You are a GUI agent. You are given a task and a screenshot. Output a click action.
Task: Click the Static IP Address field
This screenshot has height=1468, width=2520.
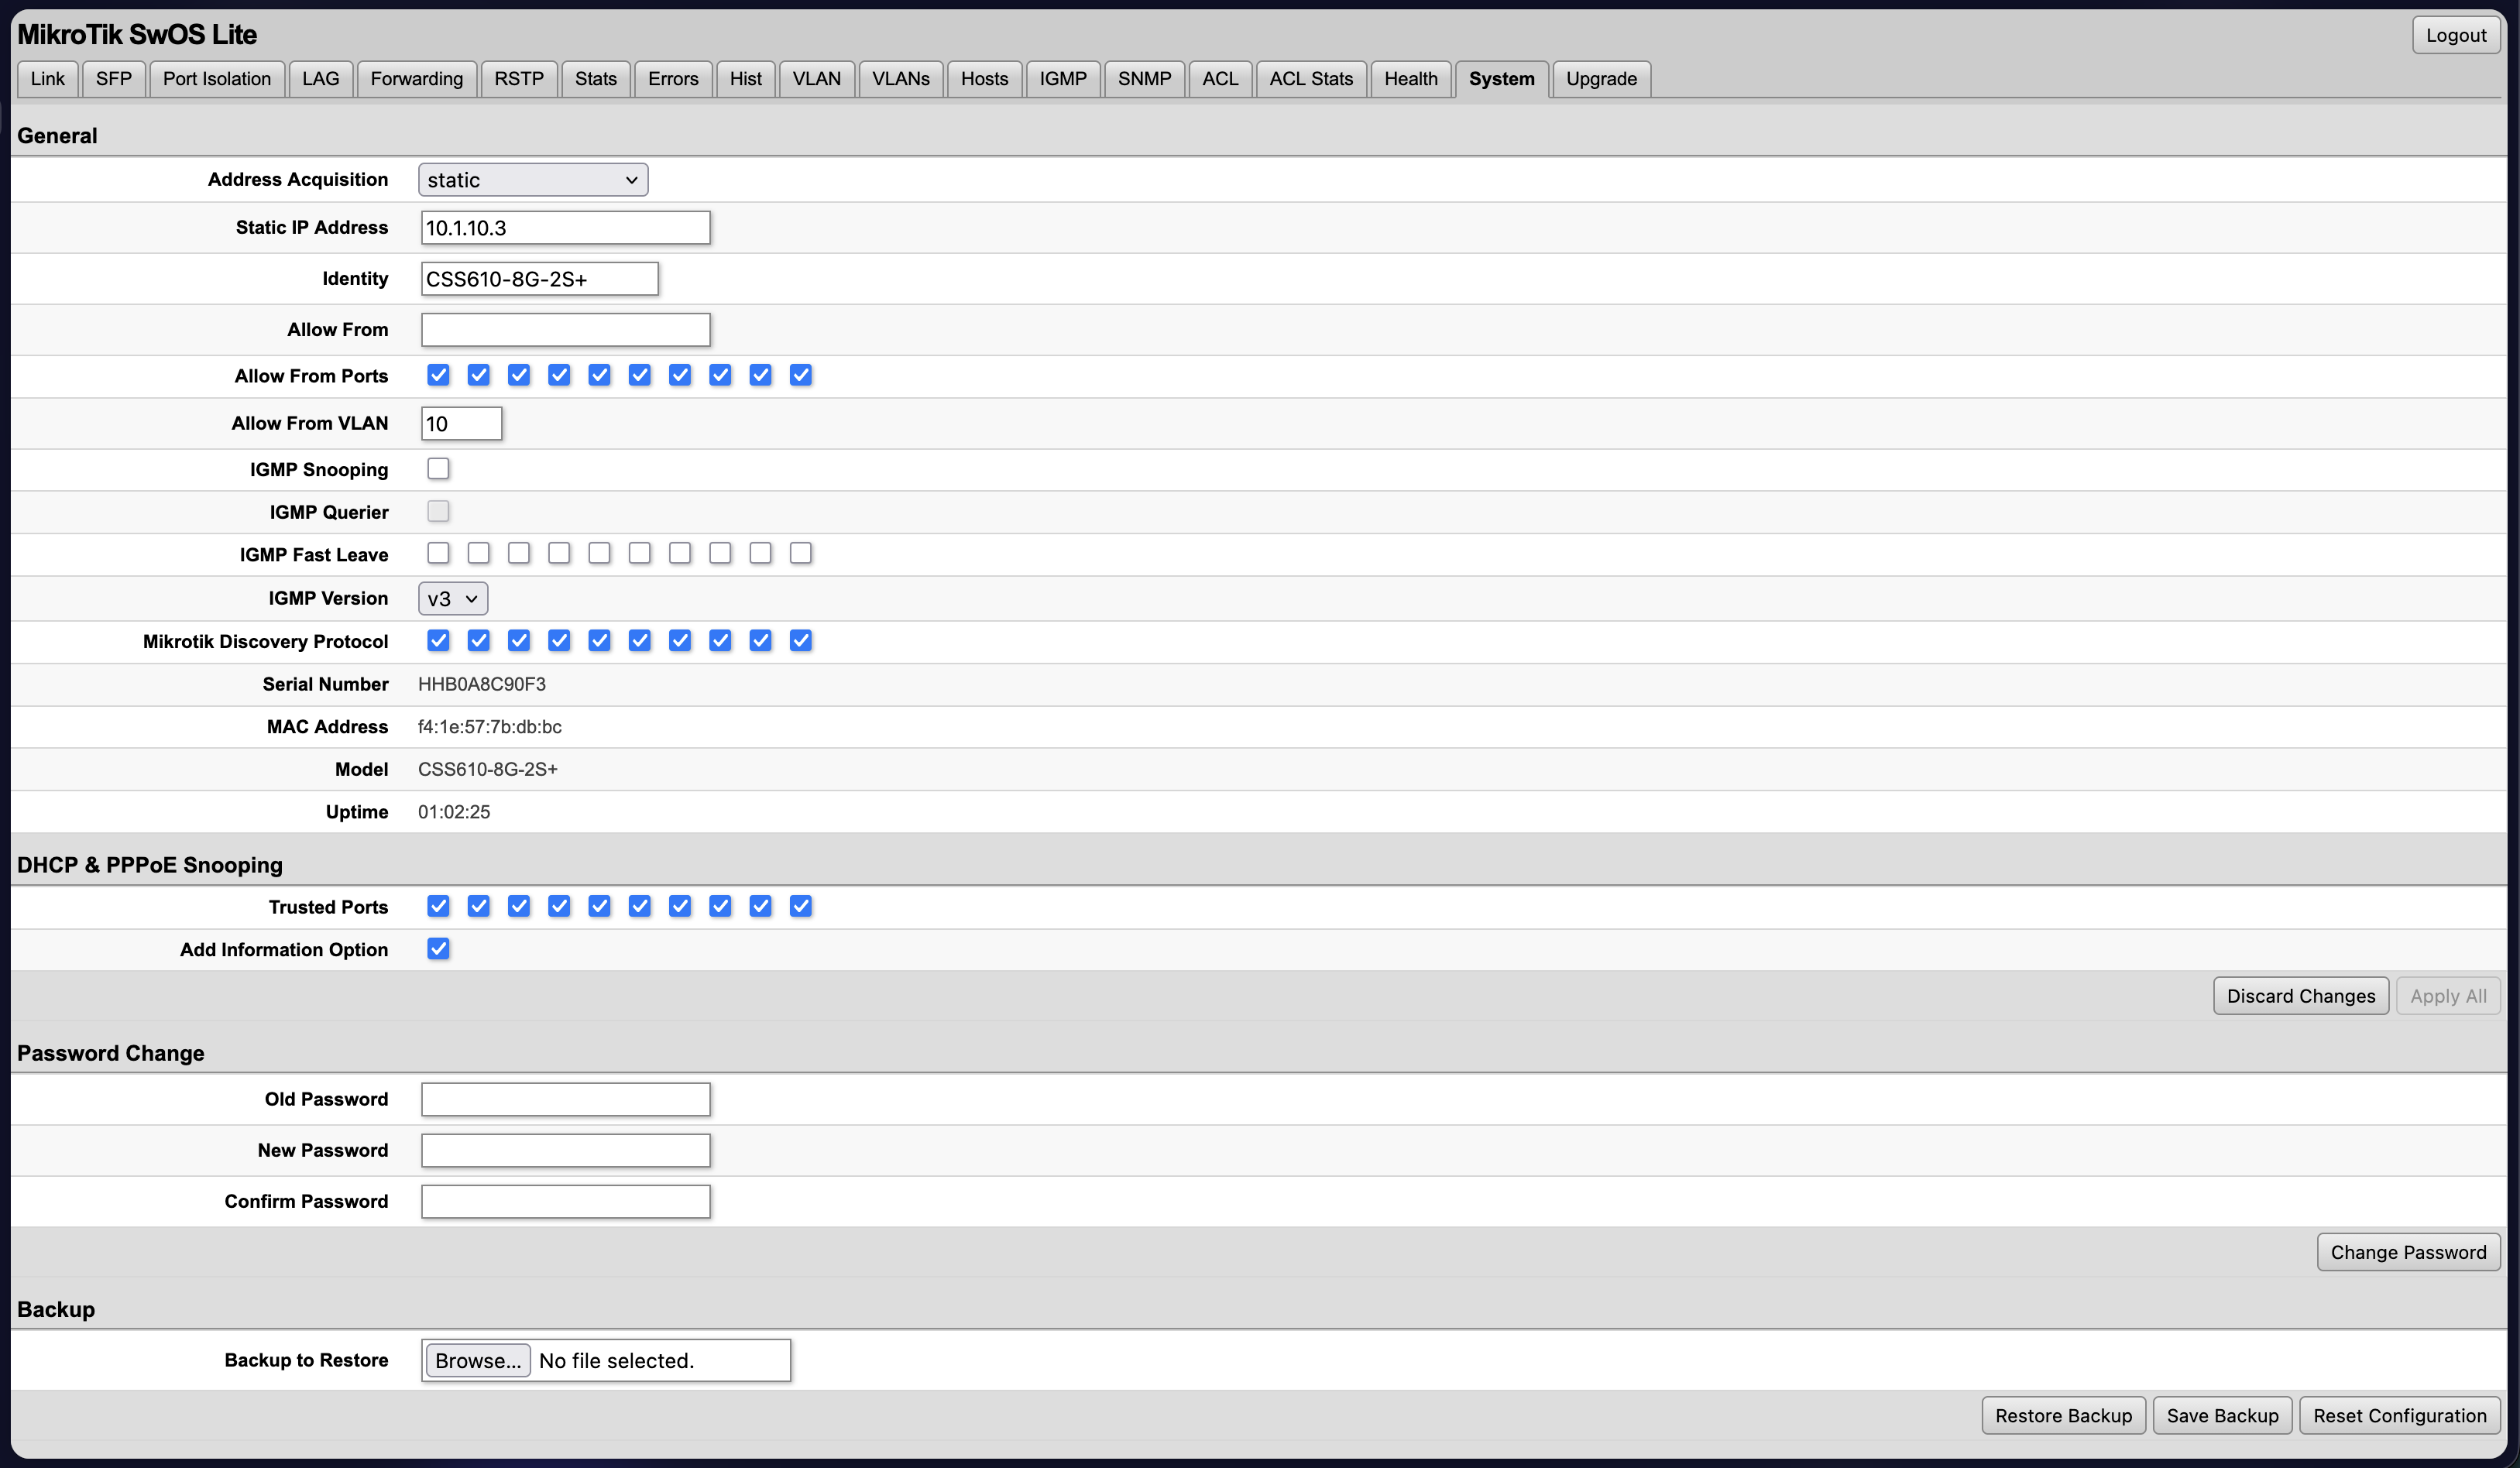click(565, 228)
